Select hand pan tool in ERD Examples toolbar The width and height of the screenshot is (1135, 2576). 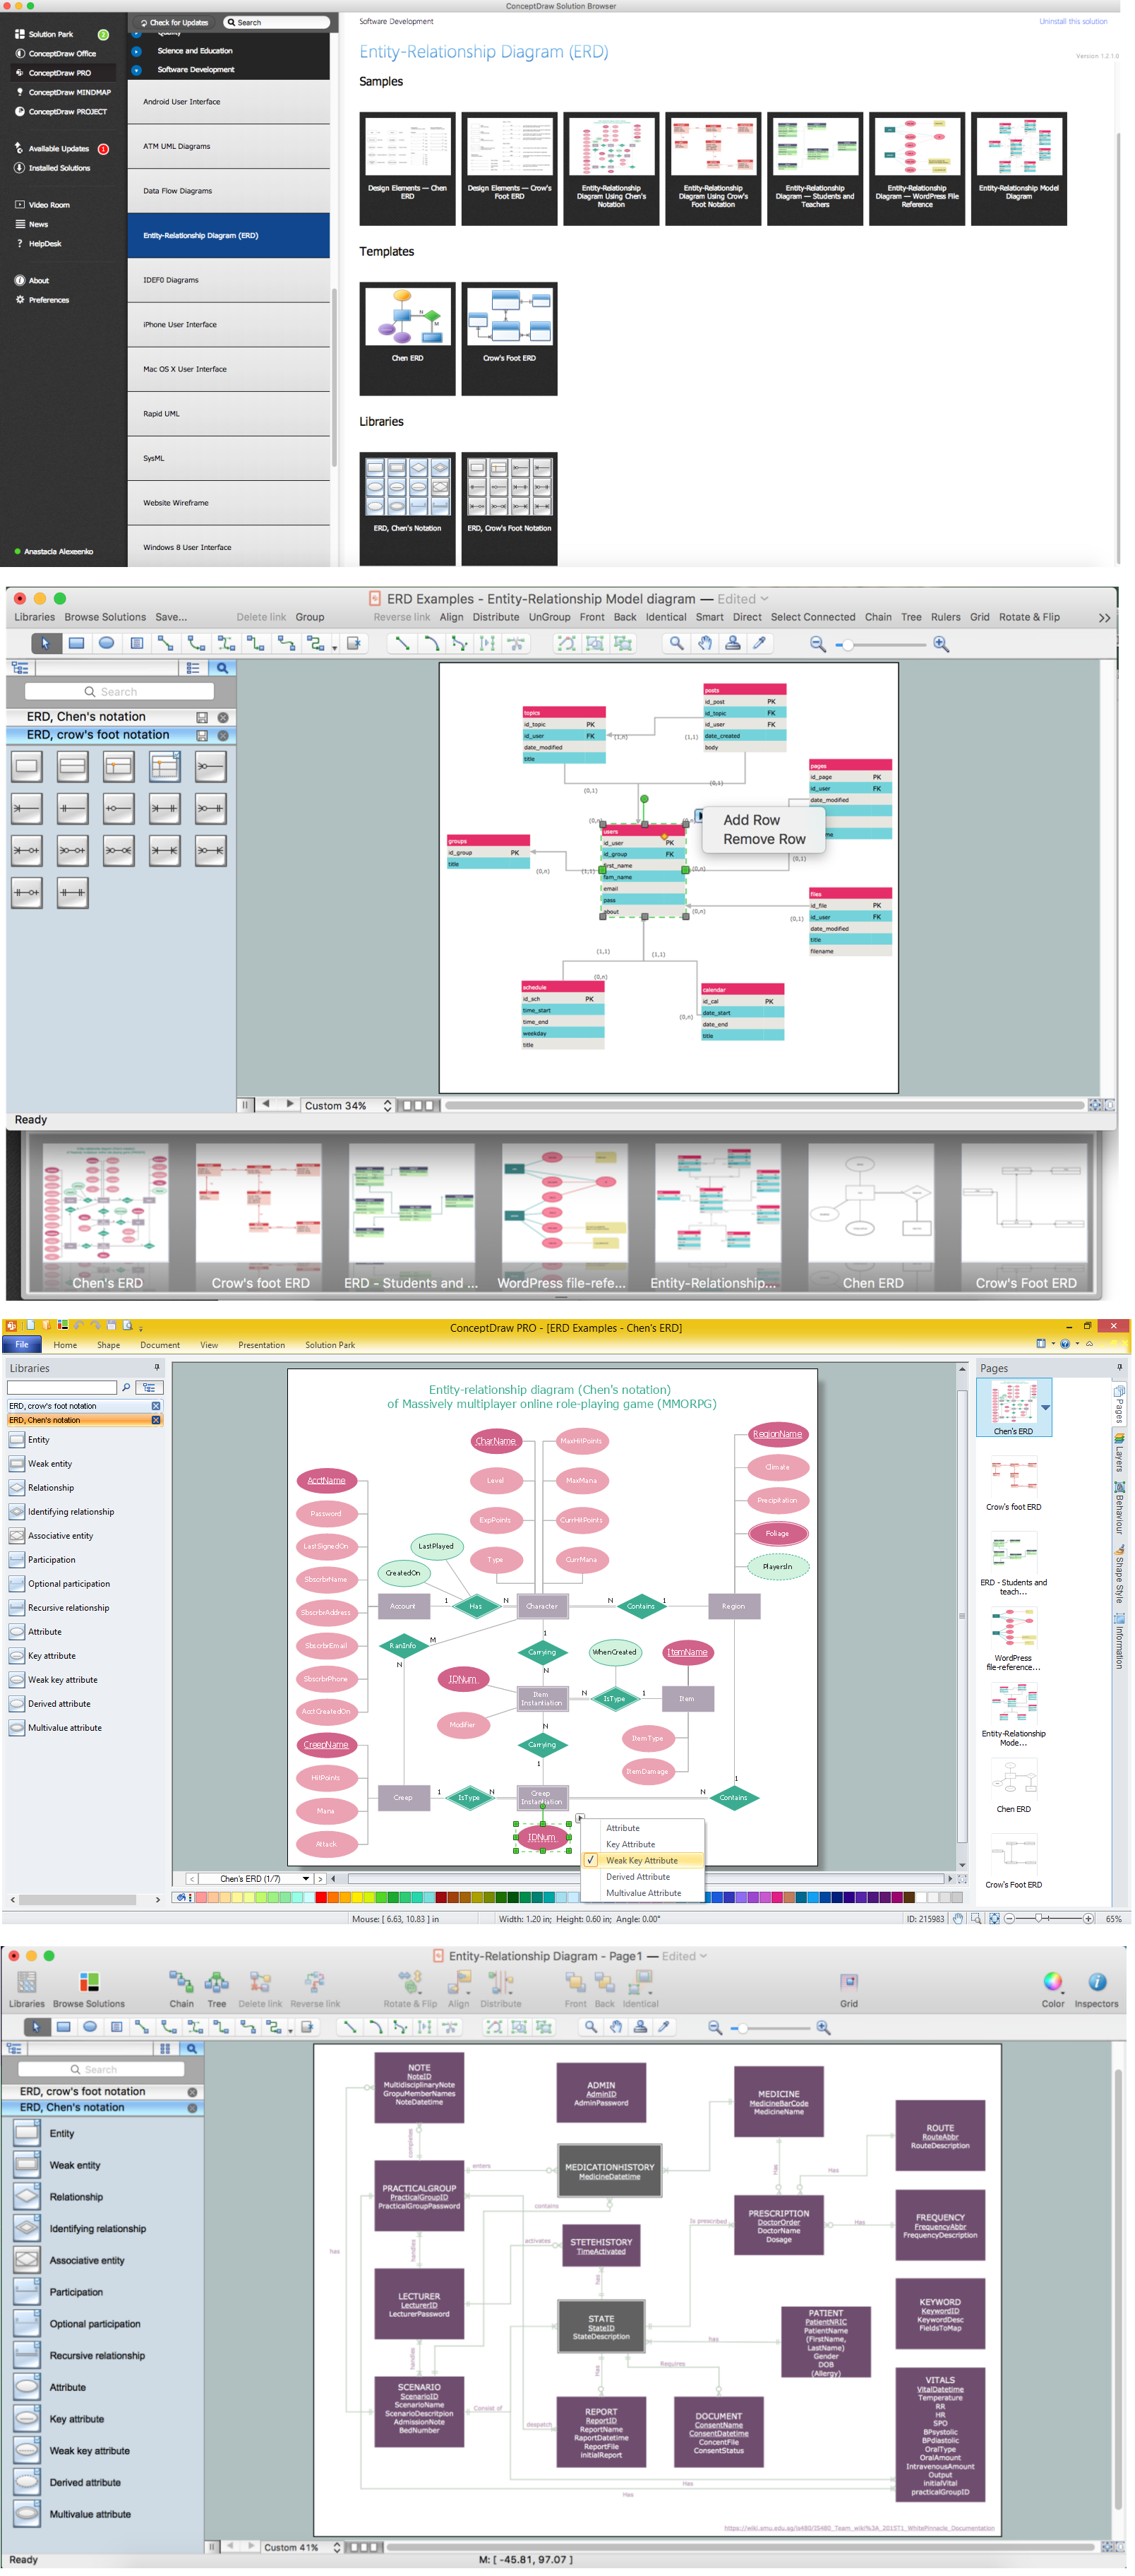705,643
